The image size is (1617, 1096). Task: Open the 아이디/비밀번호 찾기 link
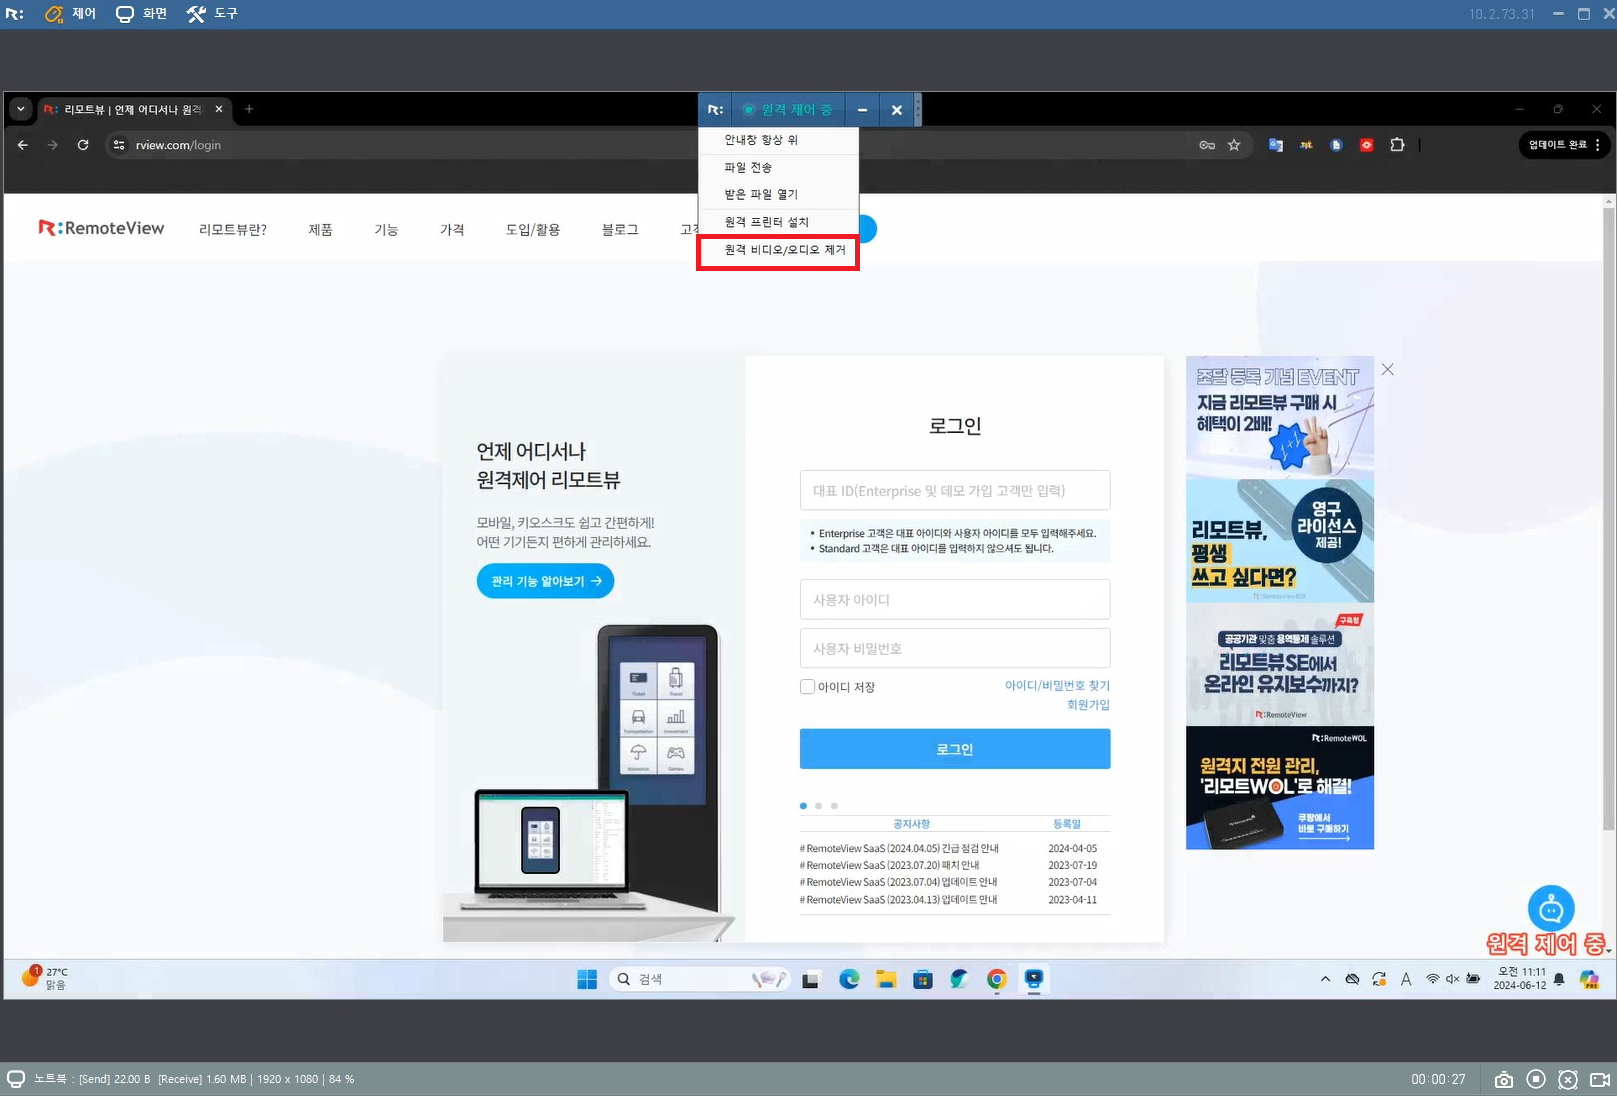(x=1057, y=686)
